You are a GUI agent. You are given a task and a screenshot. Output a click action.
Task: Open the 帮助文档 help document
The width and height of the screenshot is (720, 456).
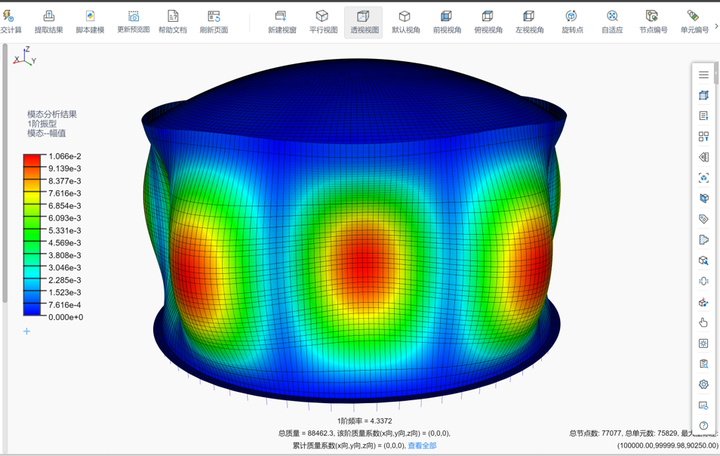pos(173,20)
